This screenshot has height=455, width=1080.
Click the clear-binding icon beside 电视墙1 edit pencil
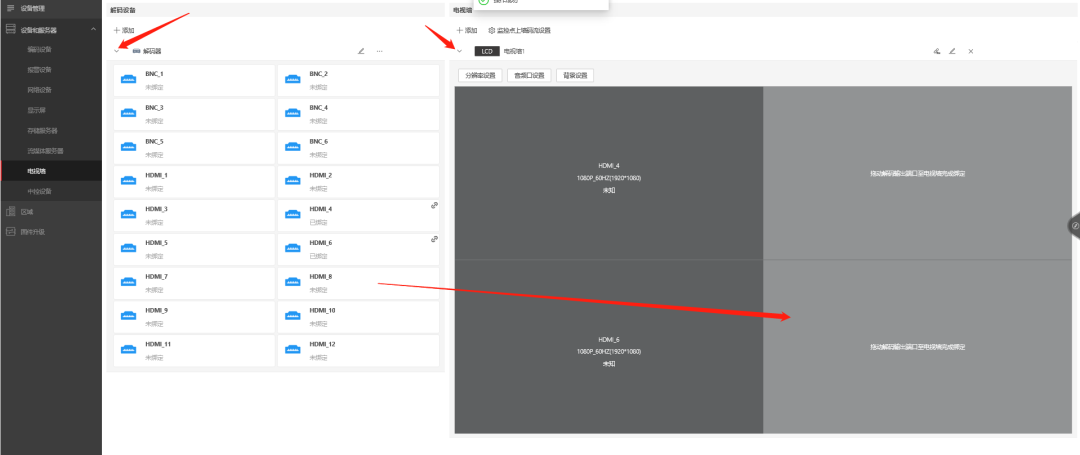tap(936, 51)
